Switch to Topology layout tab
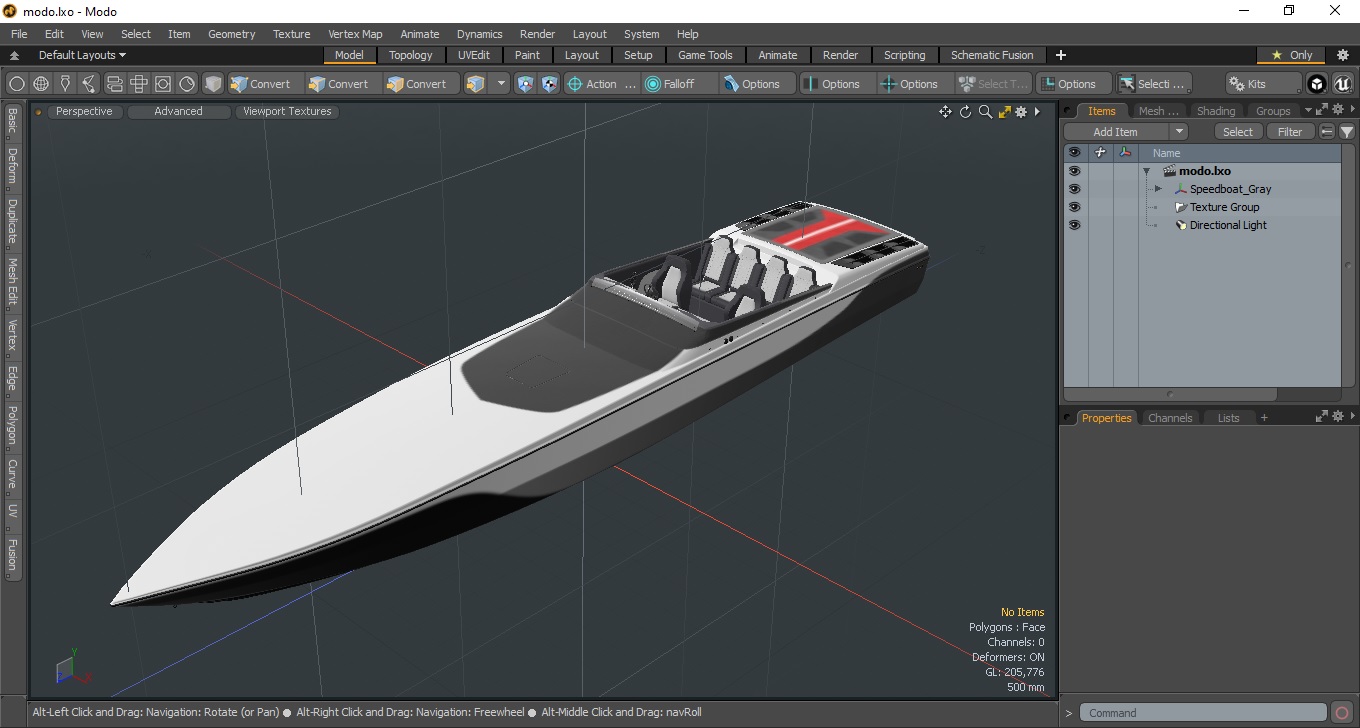 pos(411,55)
